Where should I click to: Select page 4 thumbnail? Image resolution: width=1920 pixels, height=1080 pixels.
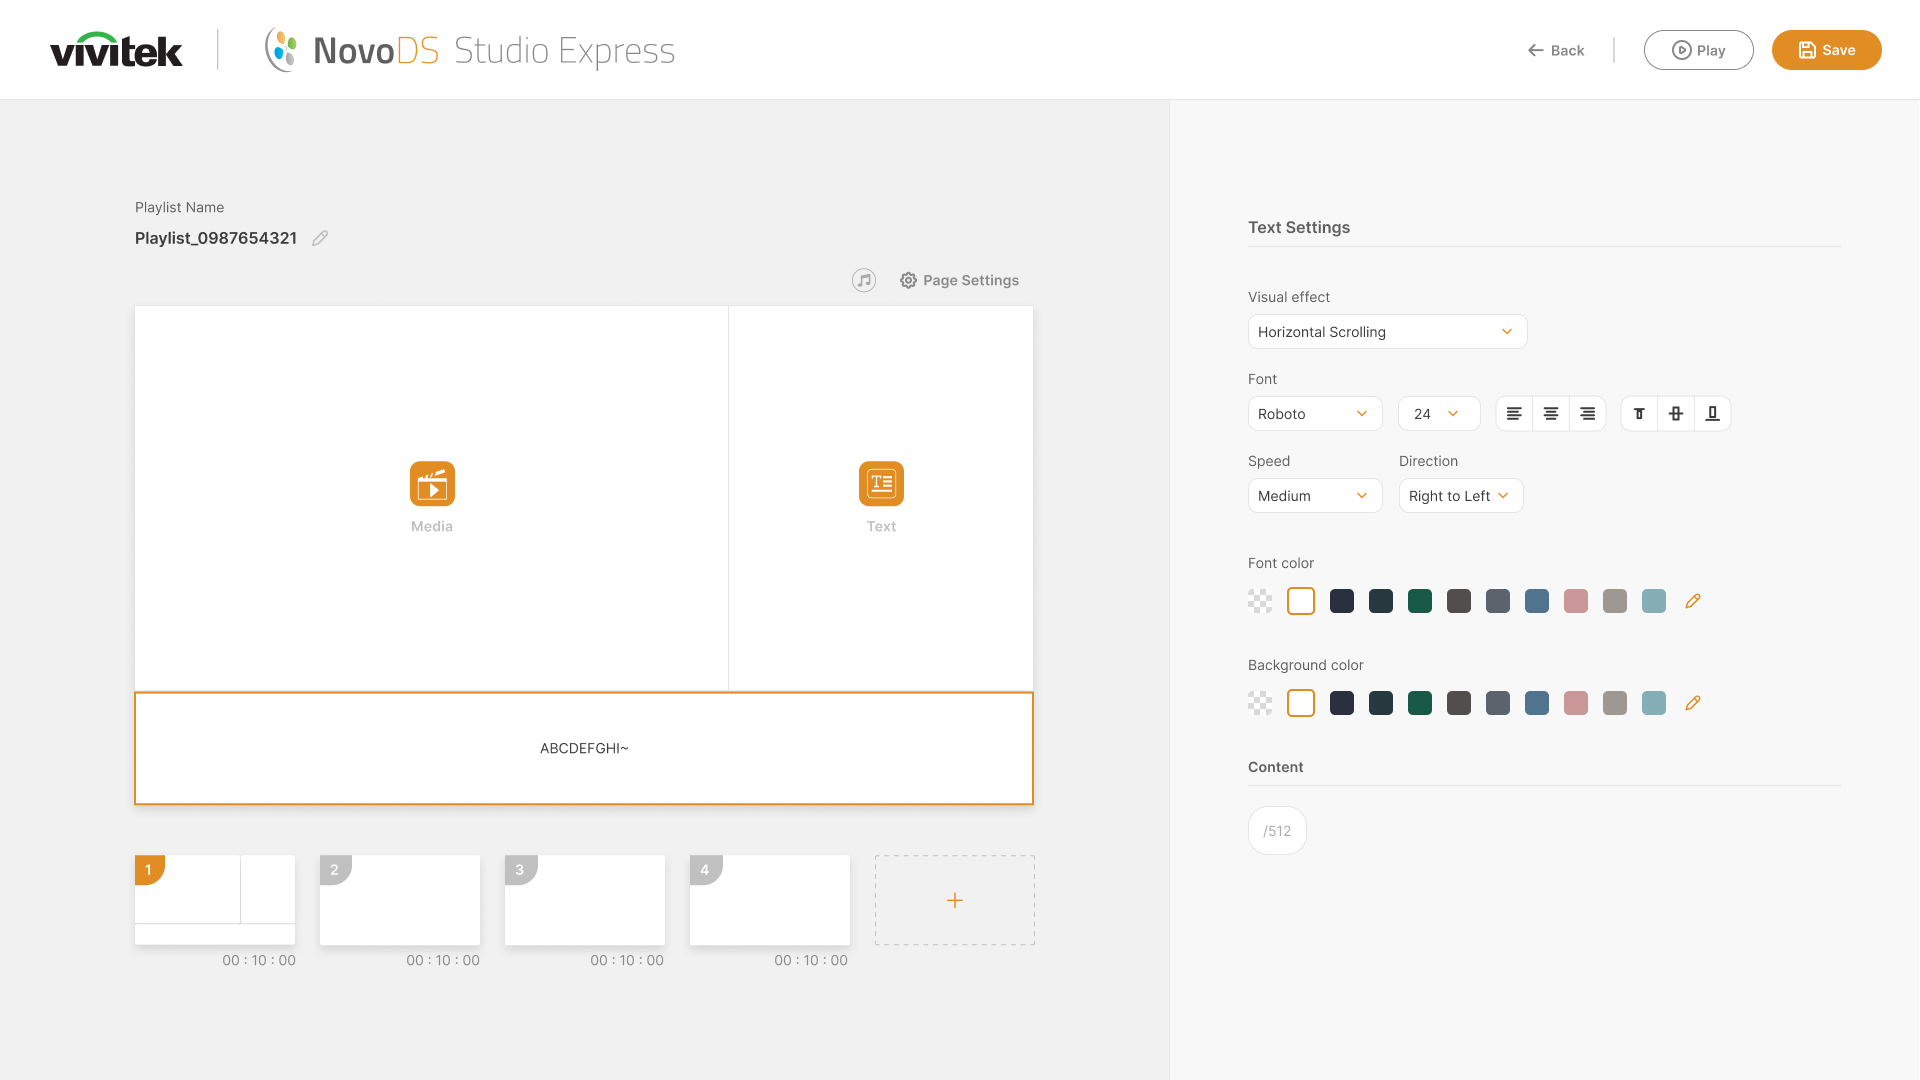pos(770,900)
